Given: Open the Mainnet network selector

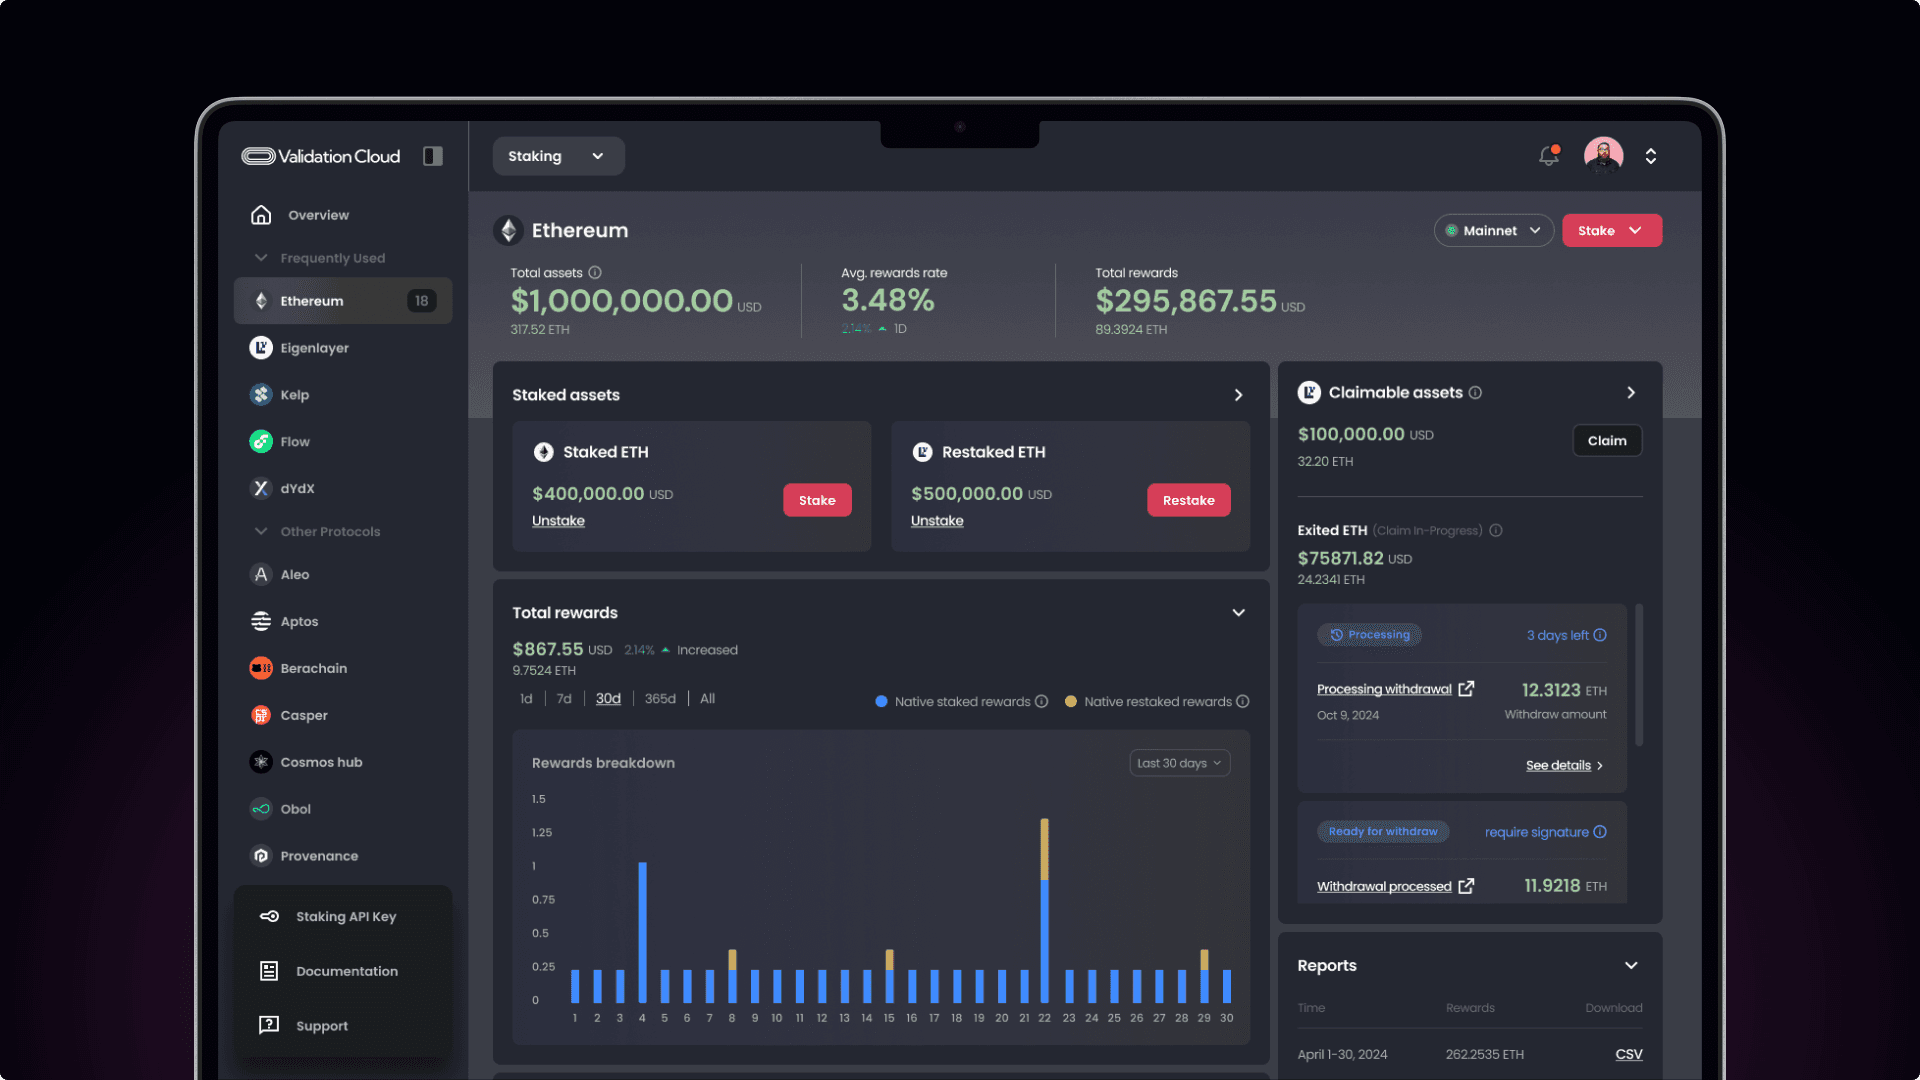Looking at the screenshot, I should pyautogui.click(x=1493, y=231).
